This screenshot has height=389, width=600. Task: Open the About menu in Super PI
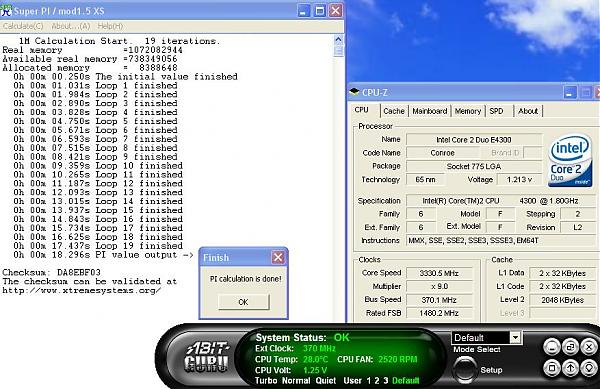coord(70,26)
